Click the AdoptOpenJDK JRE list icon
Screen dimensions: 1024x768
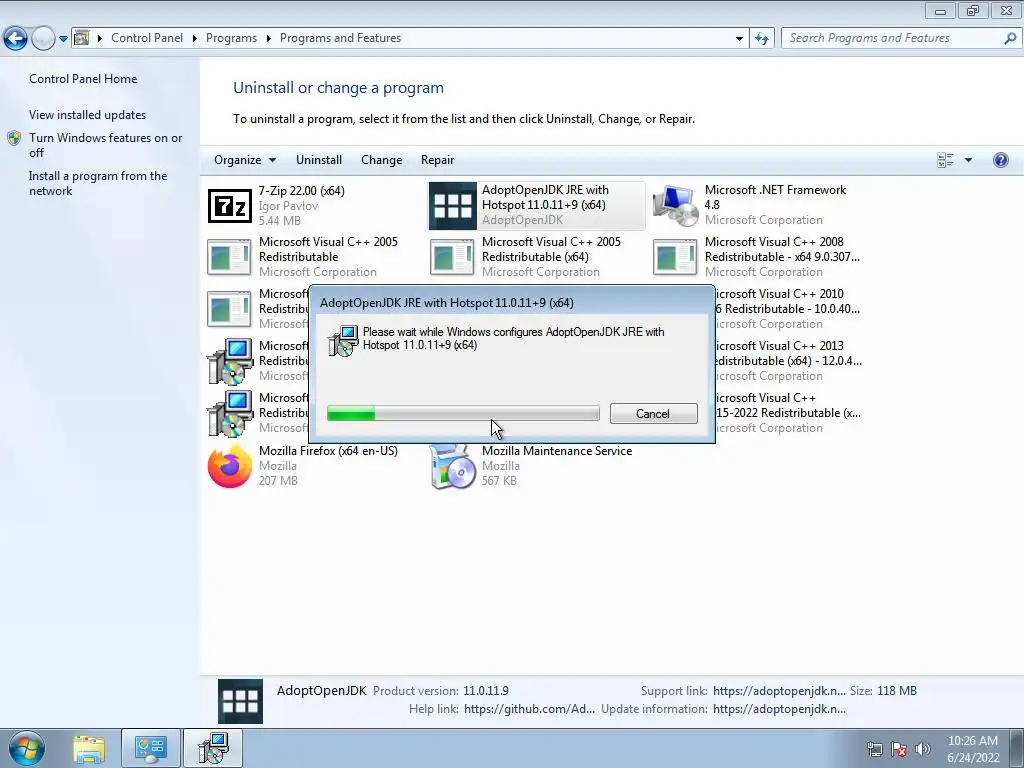tap(453, 206)
